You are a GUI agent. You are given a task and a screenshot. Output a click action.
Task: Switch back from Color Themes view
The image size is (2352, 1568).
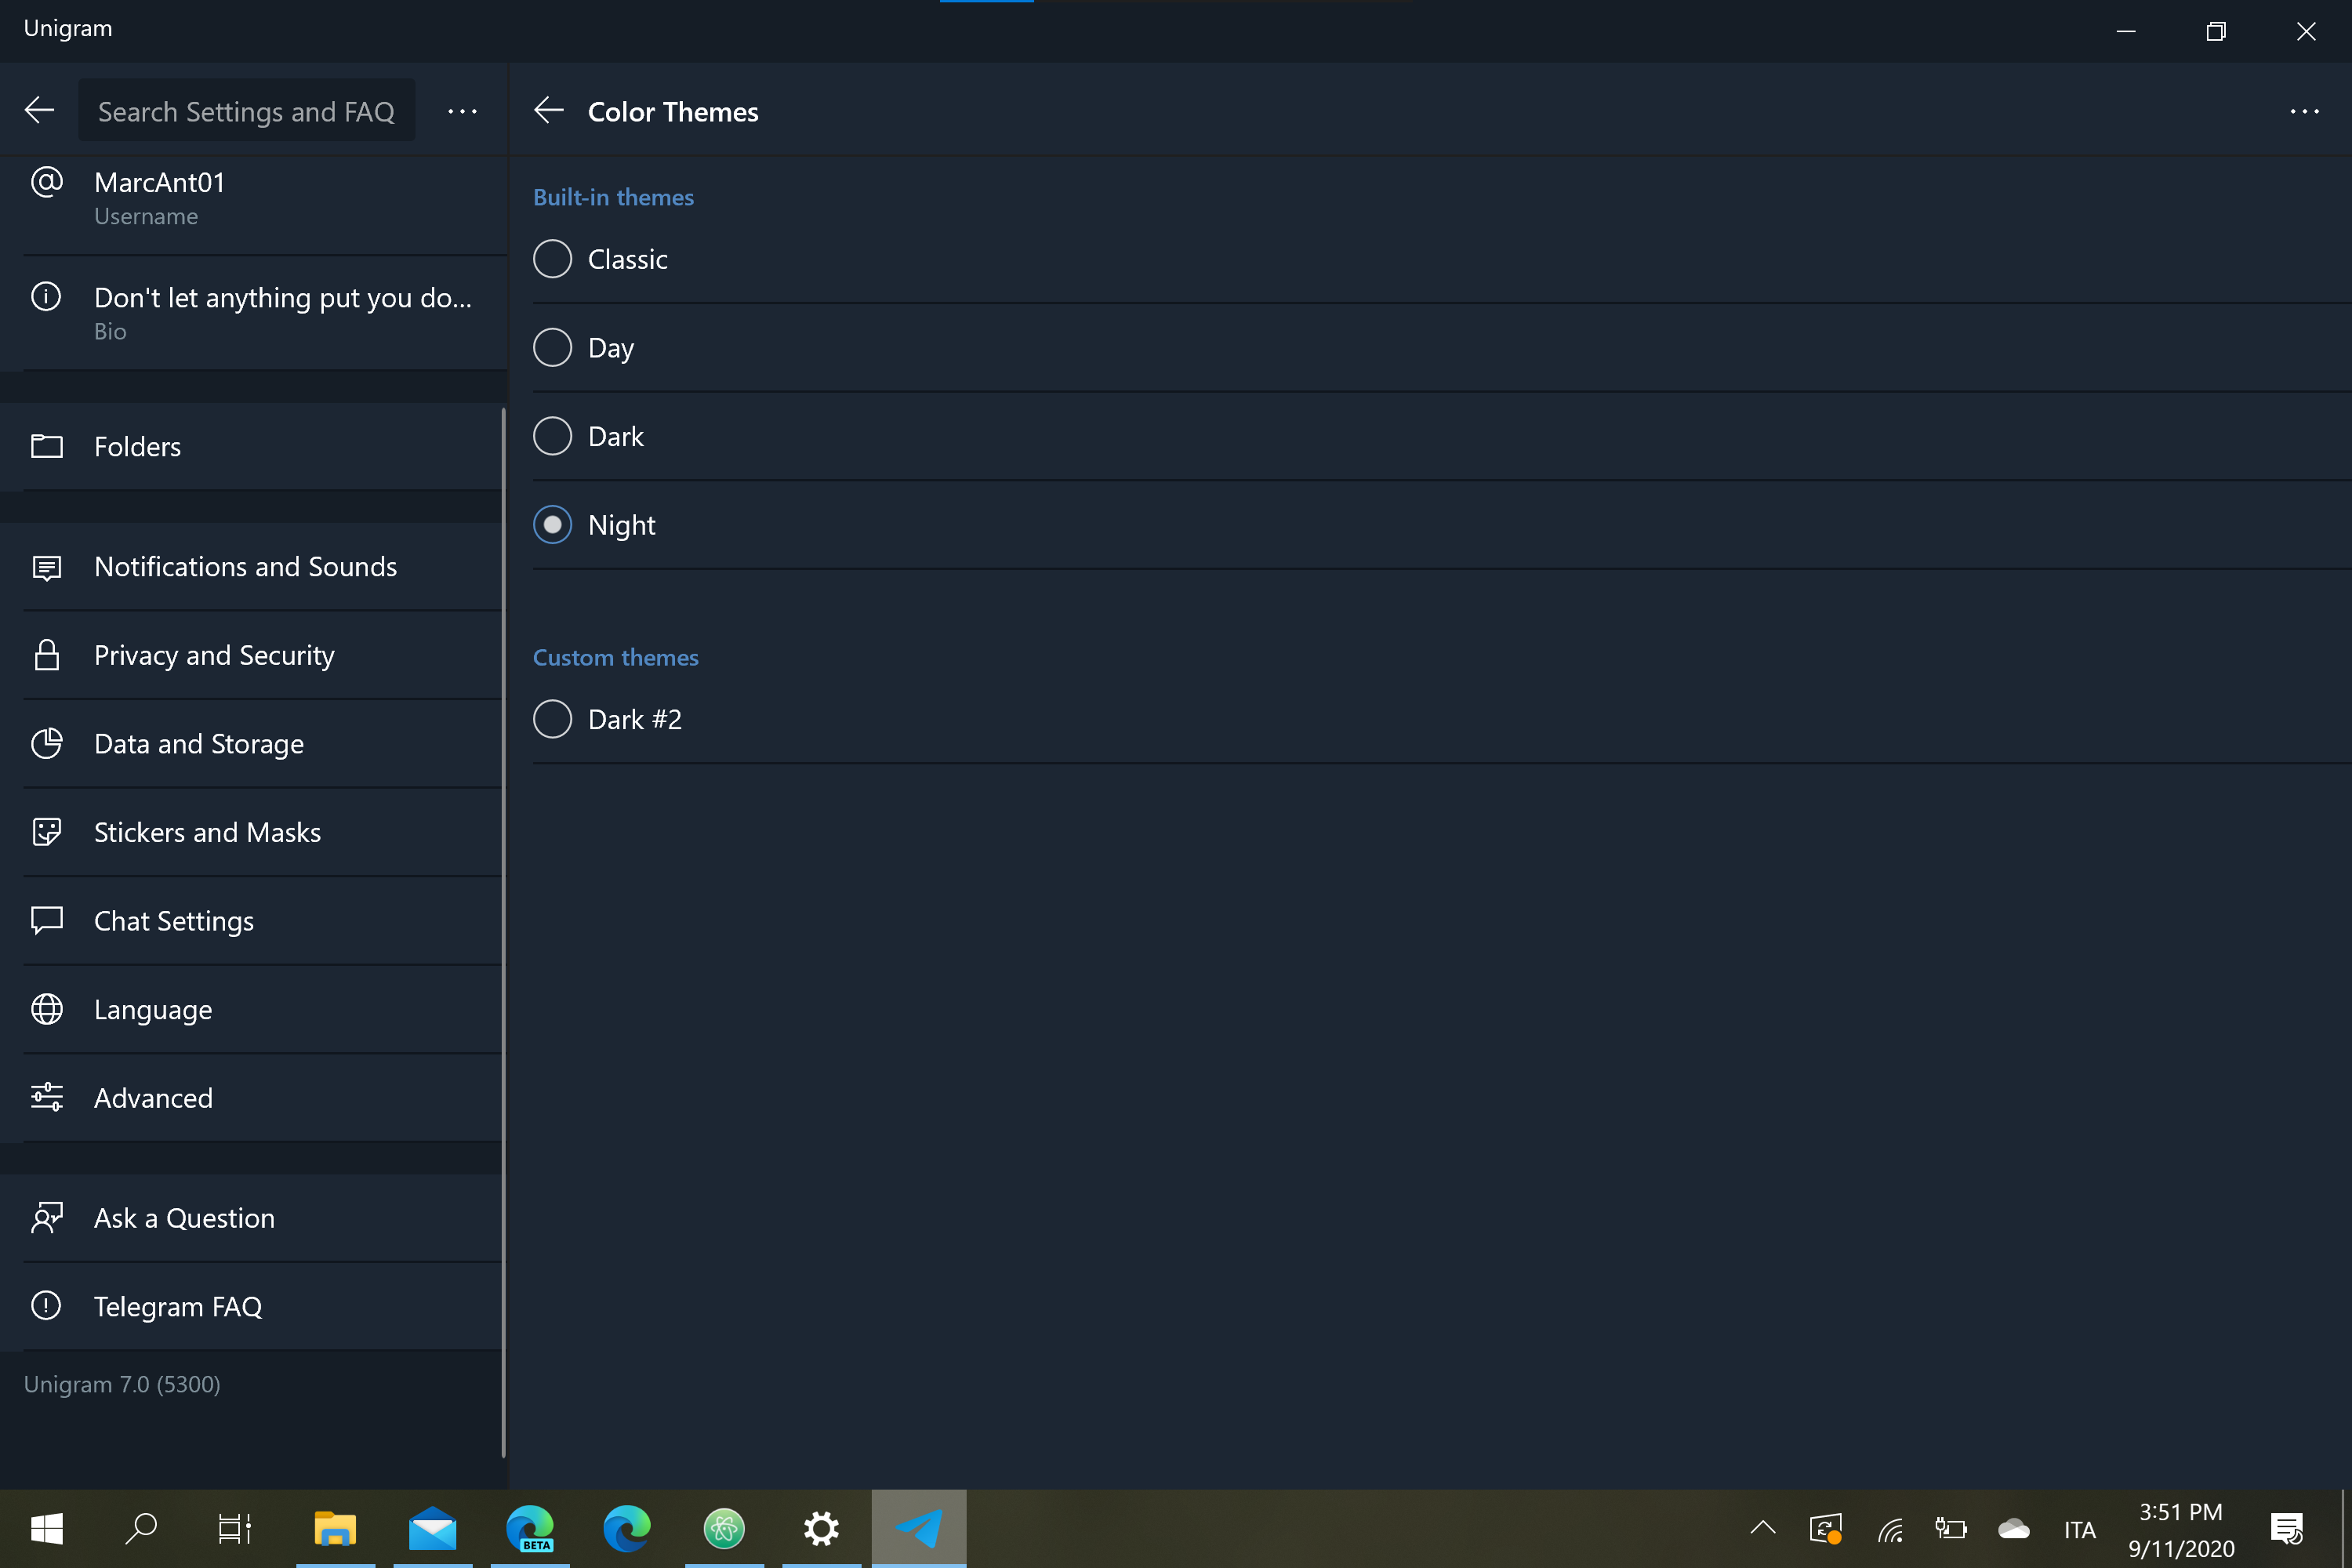pos(549,110)
